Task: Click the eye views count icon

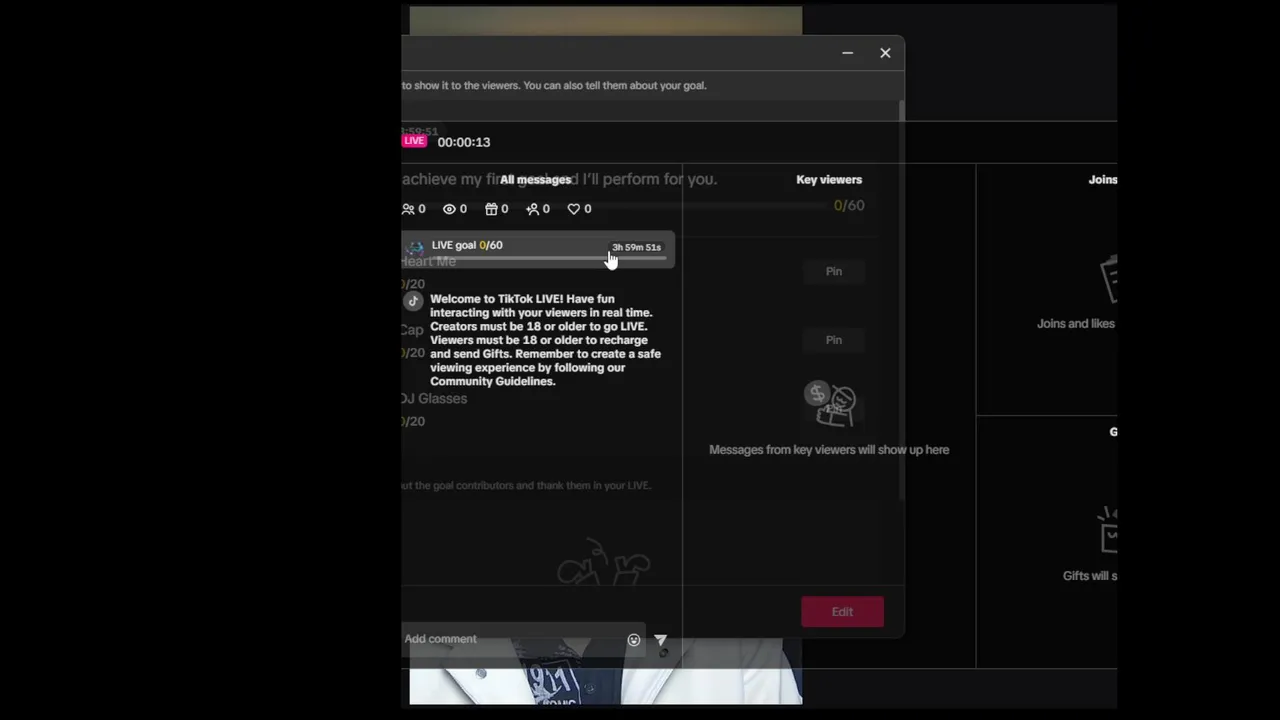Action: (x=449, y=209)
